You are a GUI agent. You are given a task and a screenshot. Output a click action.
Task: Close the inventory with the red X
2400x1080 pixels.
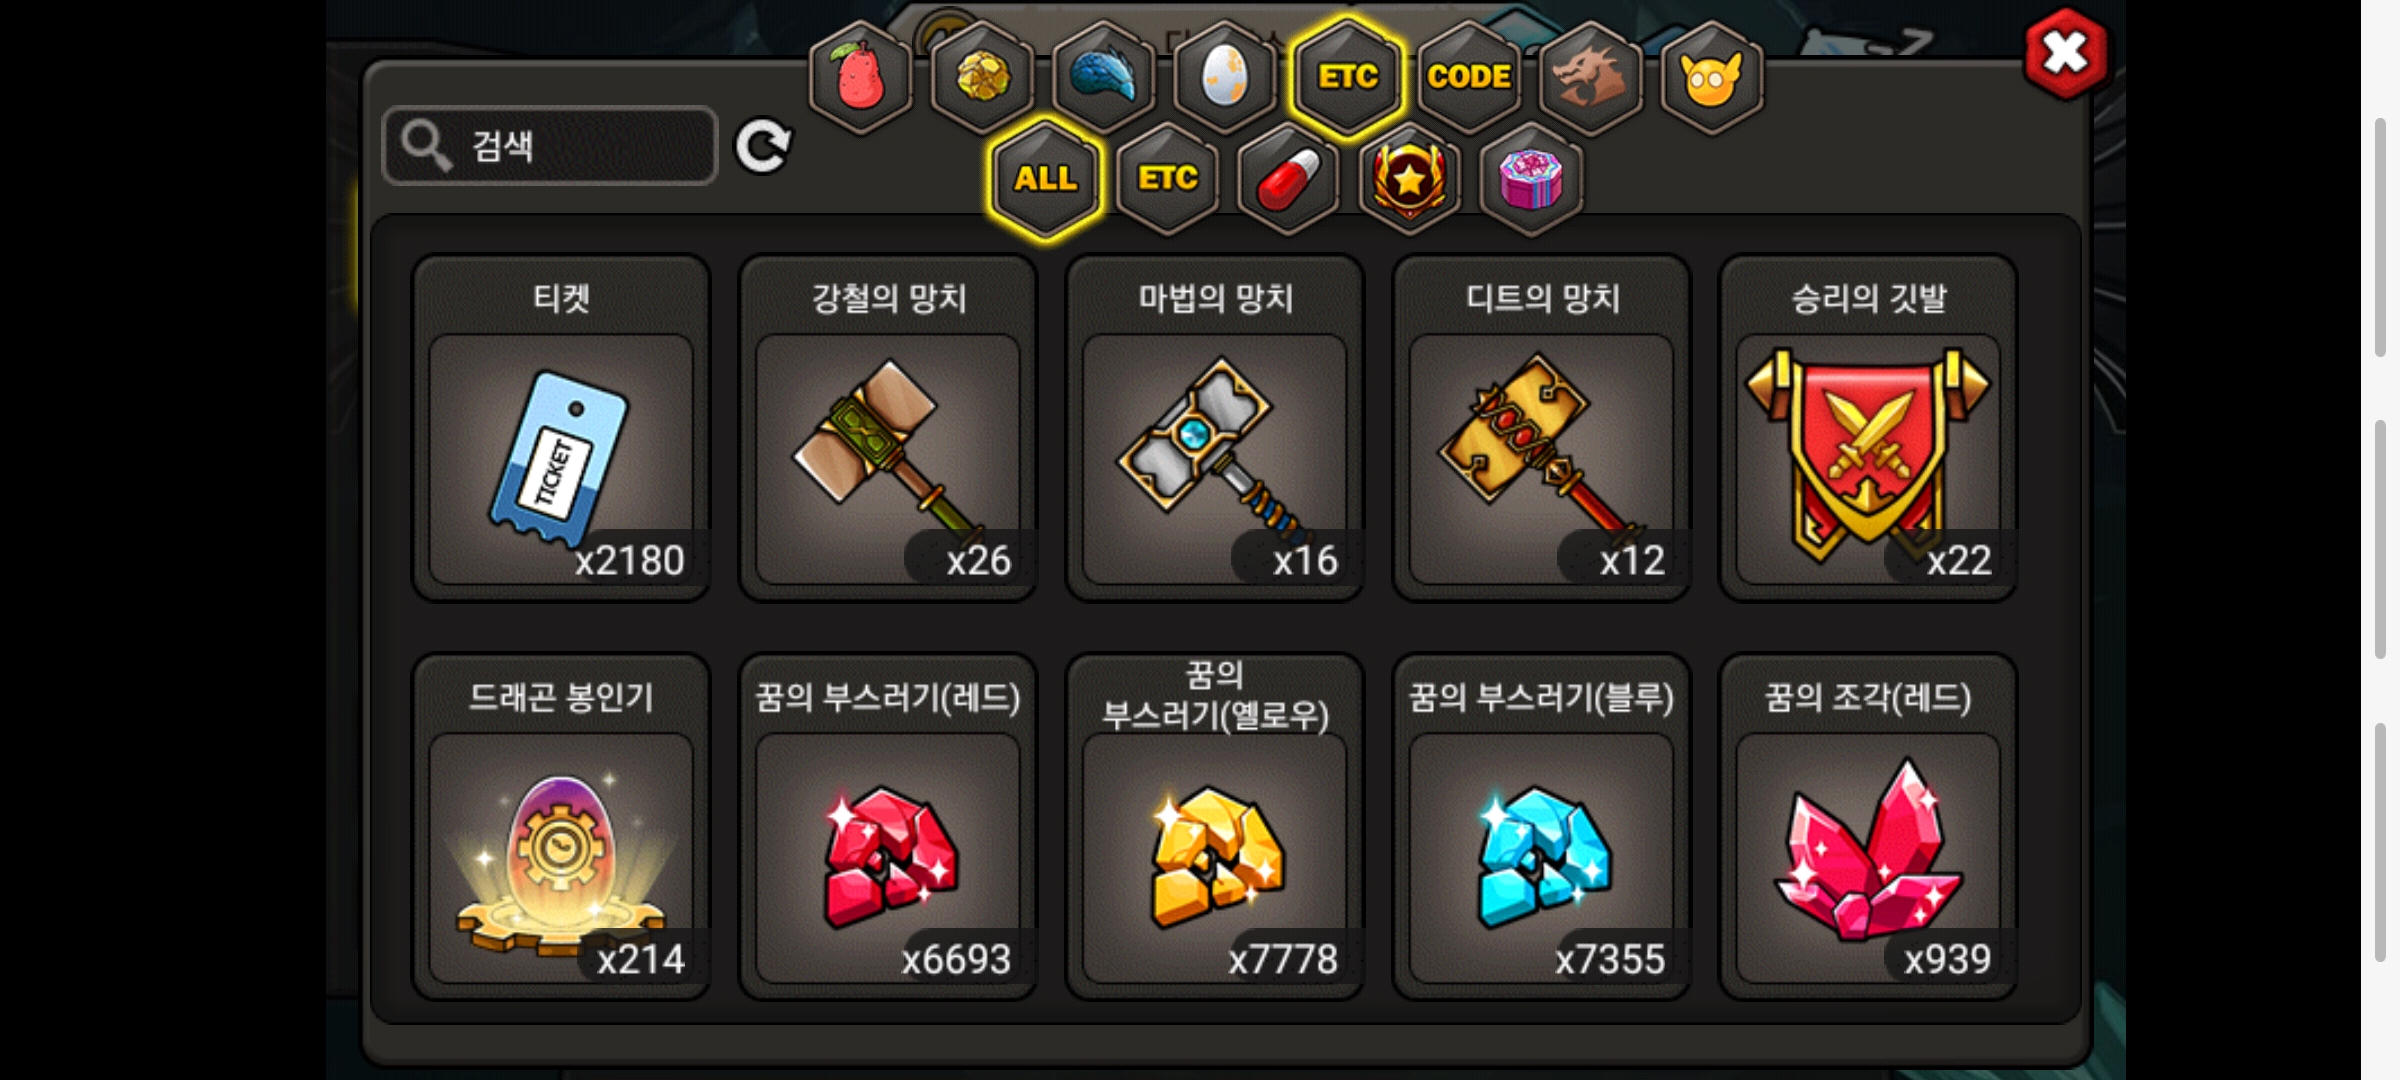click(2065, 53)
